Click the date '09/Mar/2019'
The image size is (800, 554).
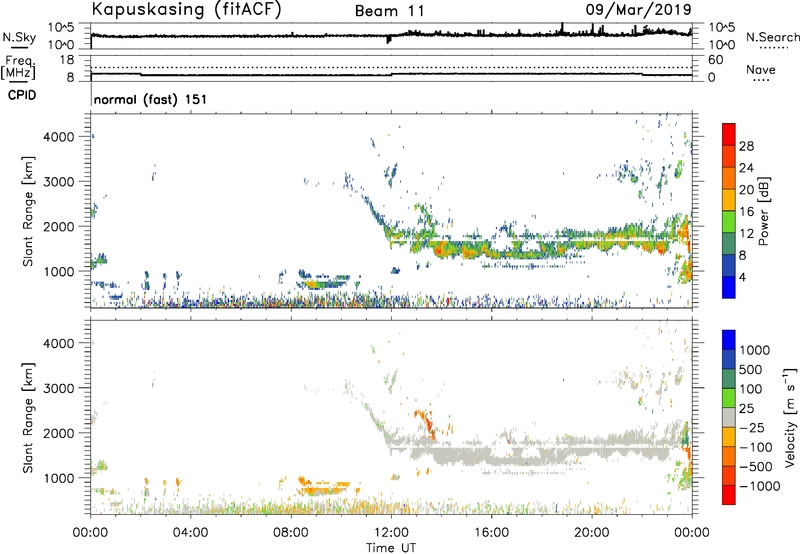pos(638,9)
